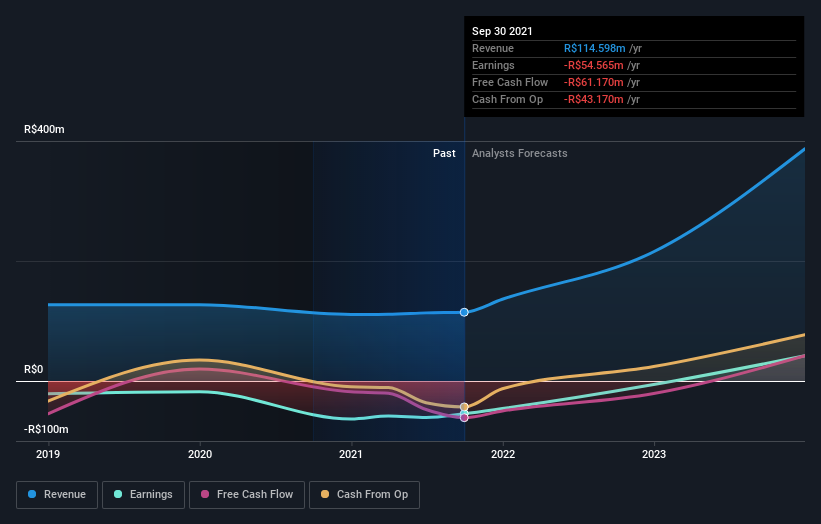Click the 2022 x-axis label
The width and height of the screenshot is (821, 524).
[x=503, y=454]
